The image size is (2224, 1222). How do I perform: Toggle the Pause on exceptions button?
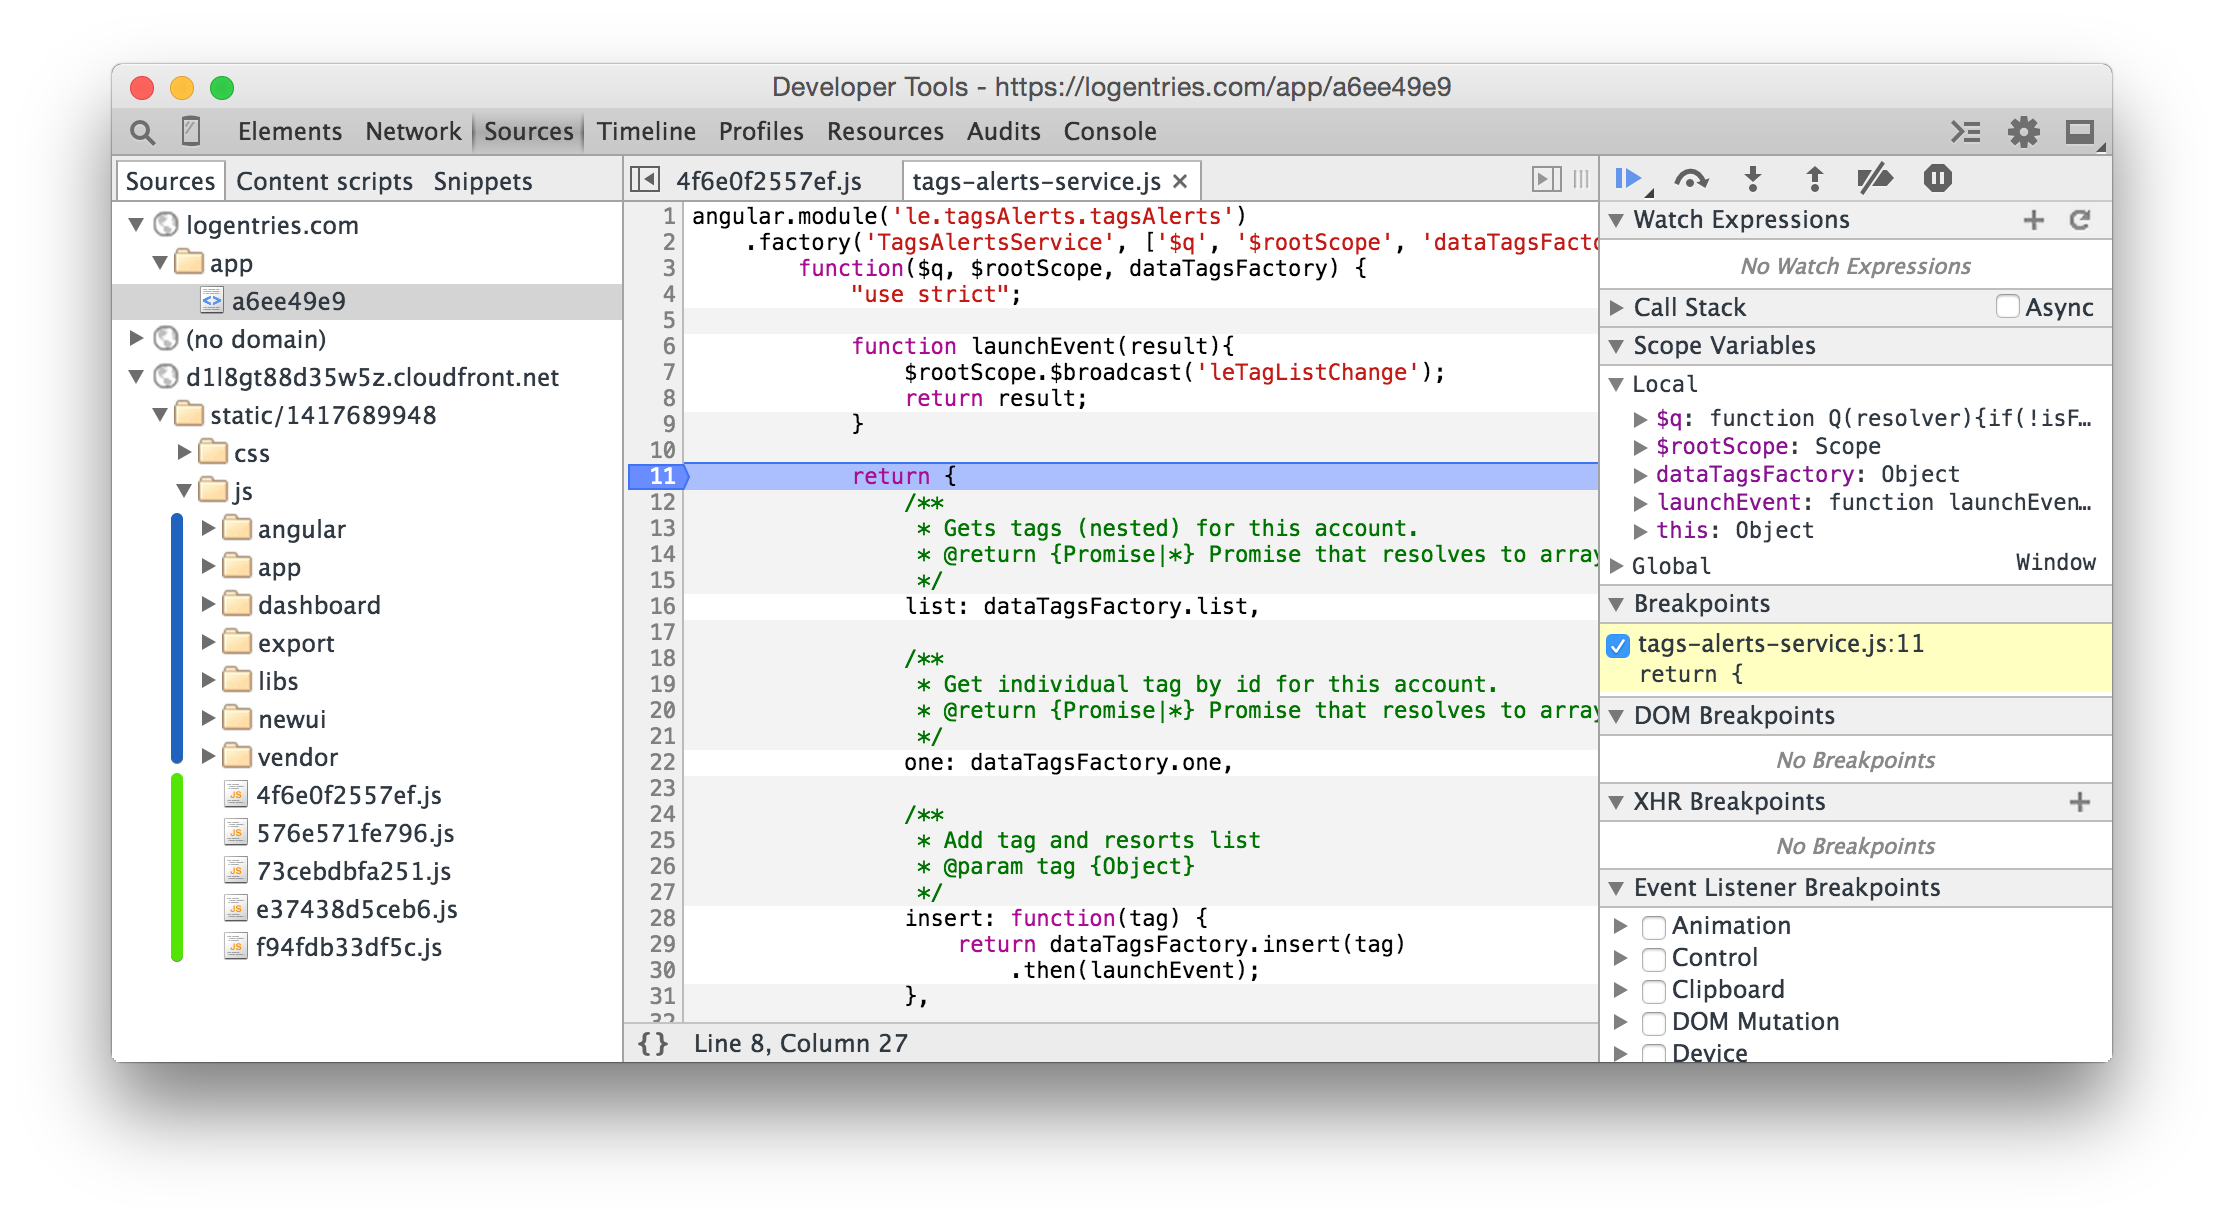point(1937,179)
